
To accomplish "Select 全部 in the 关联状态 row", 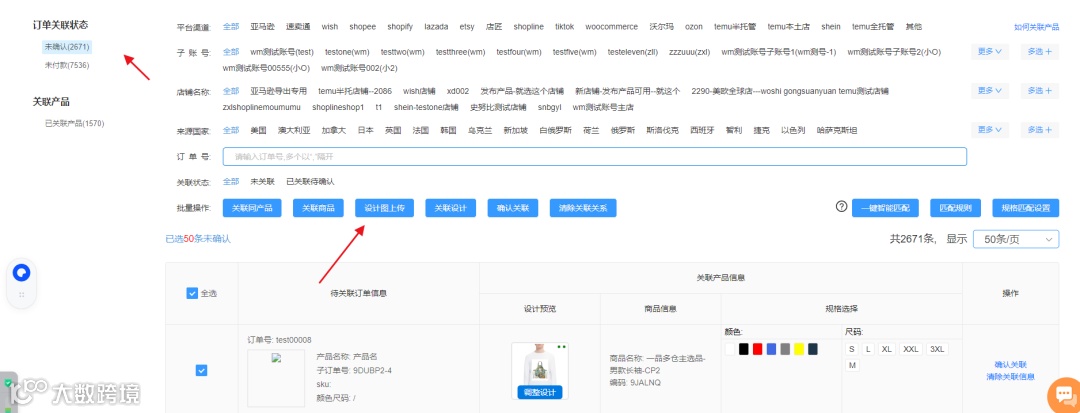I will pos(231,182).
